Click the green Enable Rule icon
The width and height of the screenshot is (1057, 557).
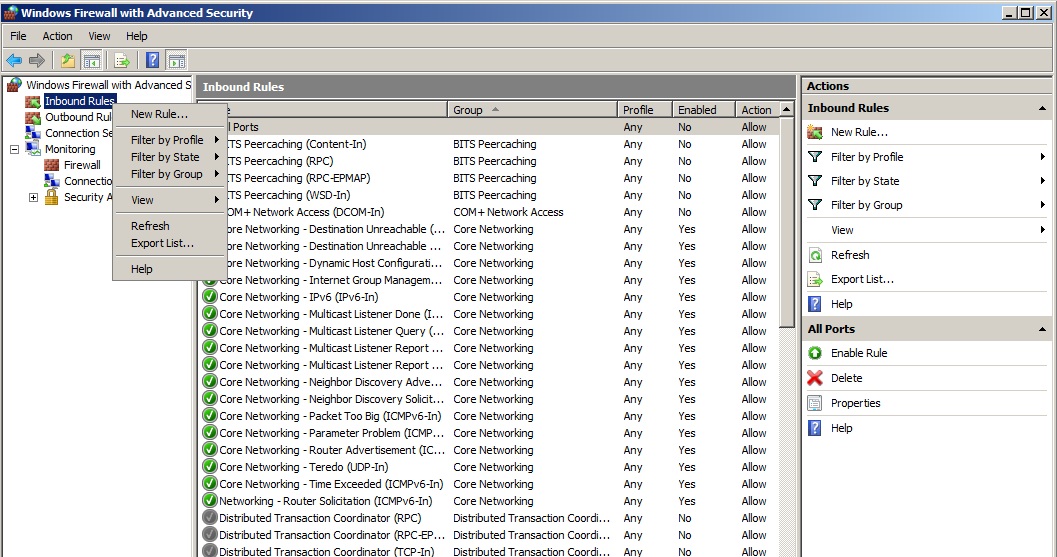click(x=815, y=353)
